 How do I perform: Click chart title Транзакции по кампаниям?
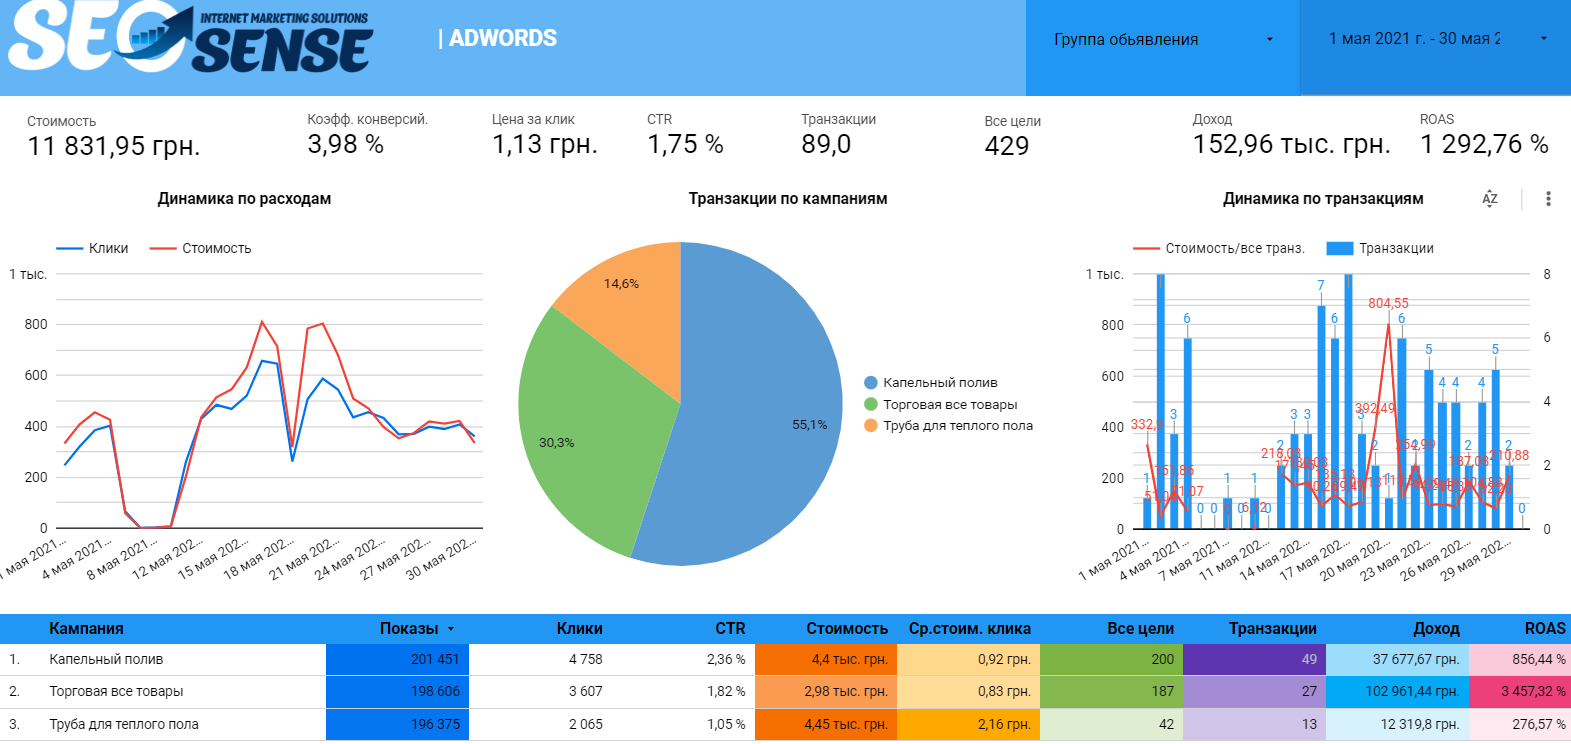(x=788, y=198)
